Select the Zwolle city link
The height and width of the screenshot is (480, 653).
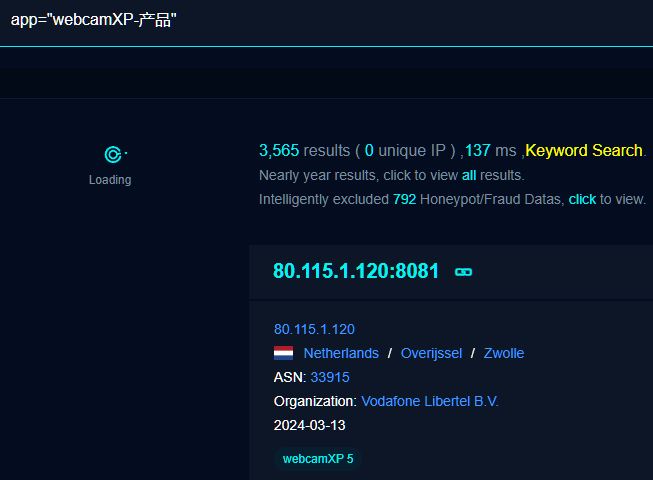point(503,353)
